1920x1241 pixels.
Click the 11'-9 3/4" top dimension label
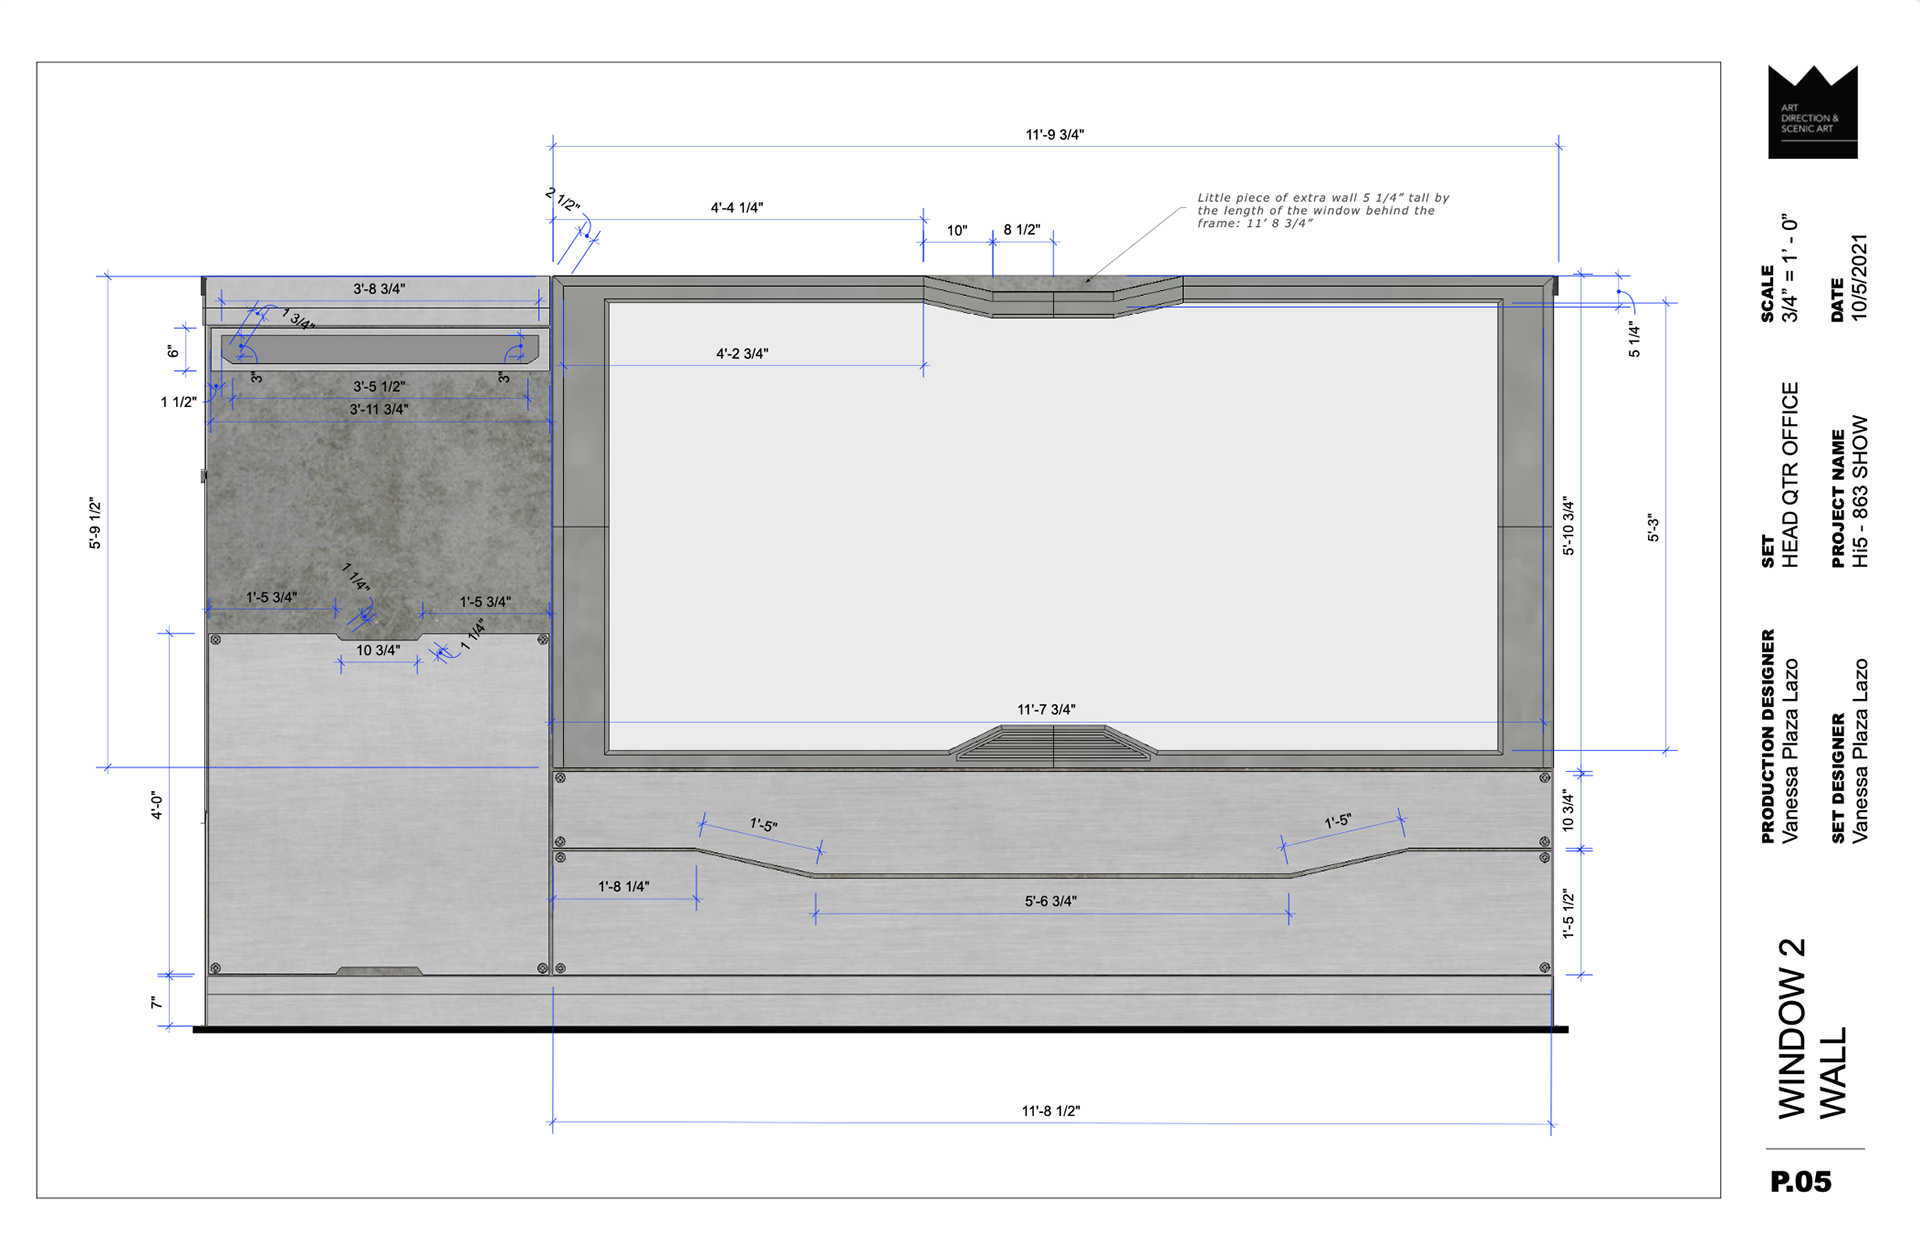pyautogui.click(x=1054, y=134)
